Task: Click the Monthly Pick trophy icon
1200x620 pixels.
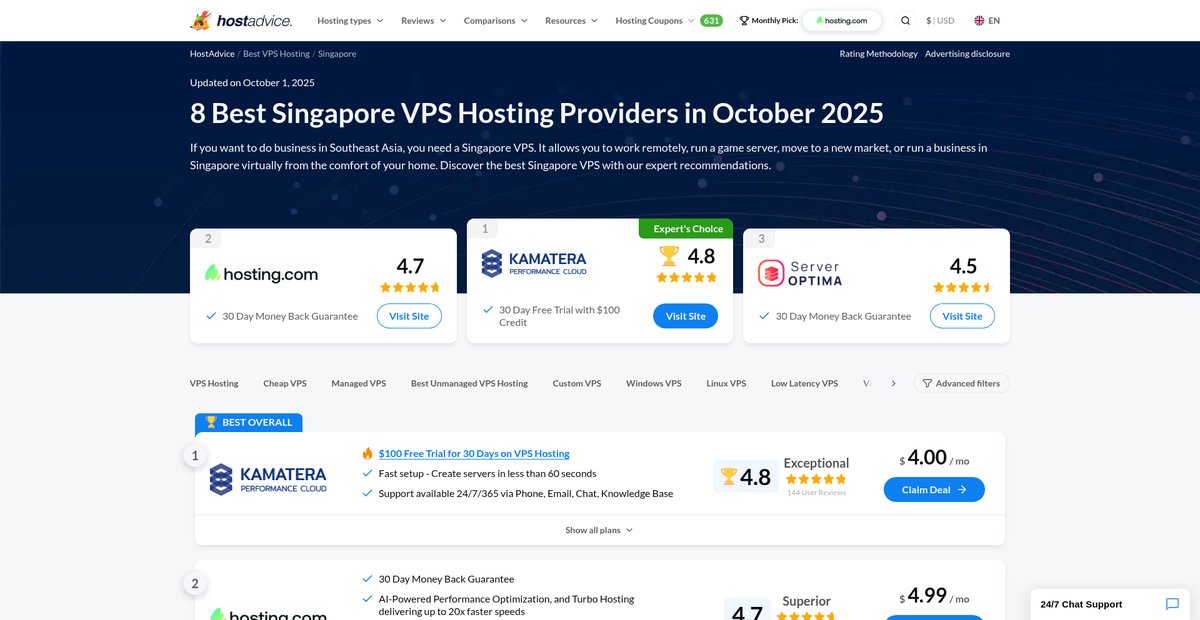Action: pos(744,20)
